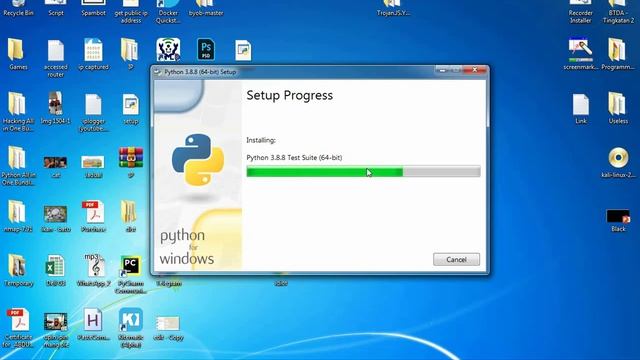Screen dimensions: 640x360
Task: Open the Games folder
Action: click(x=18, y=54)
